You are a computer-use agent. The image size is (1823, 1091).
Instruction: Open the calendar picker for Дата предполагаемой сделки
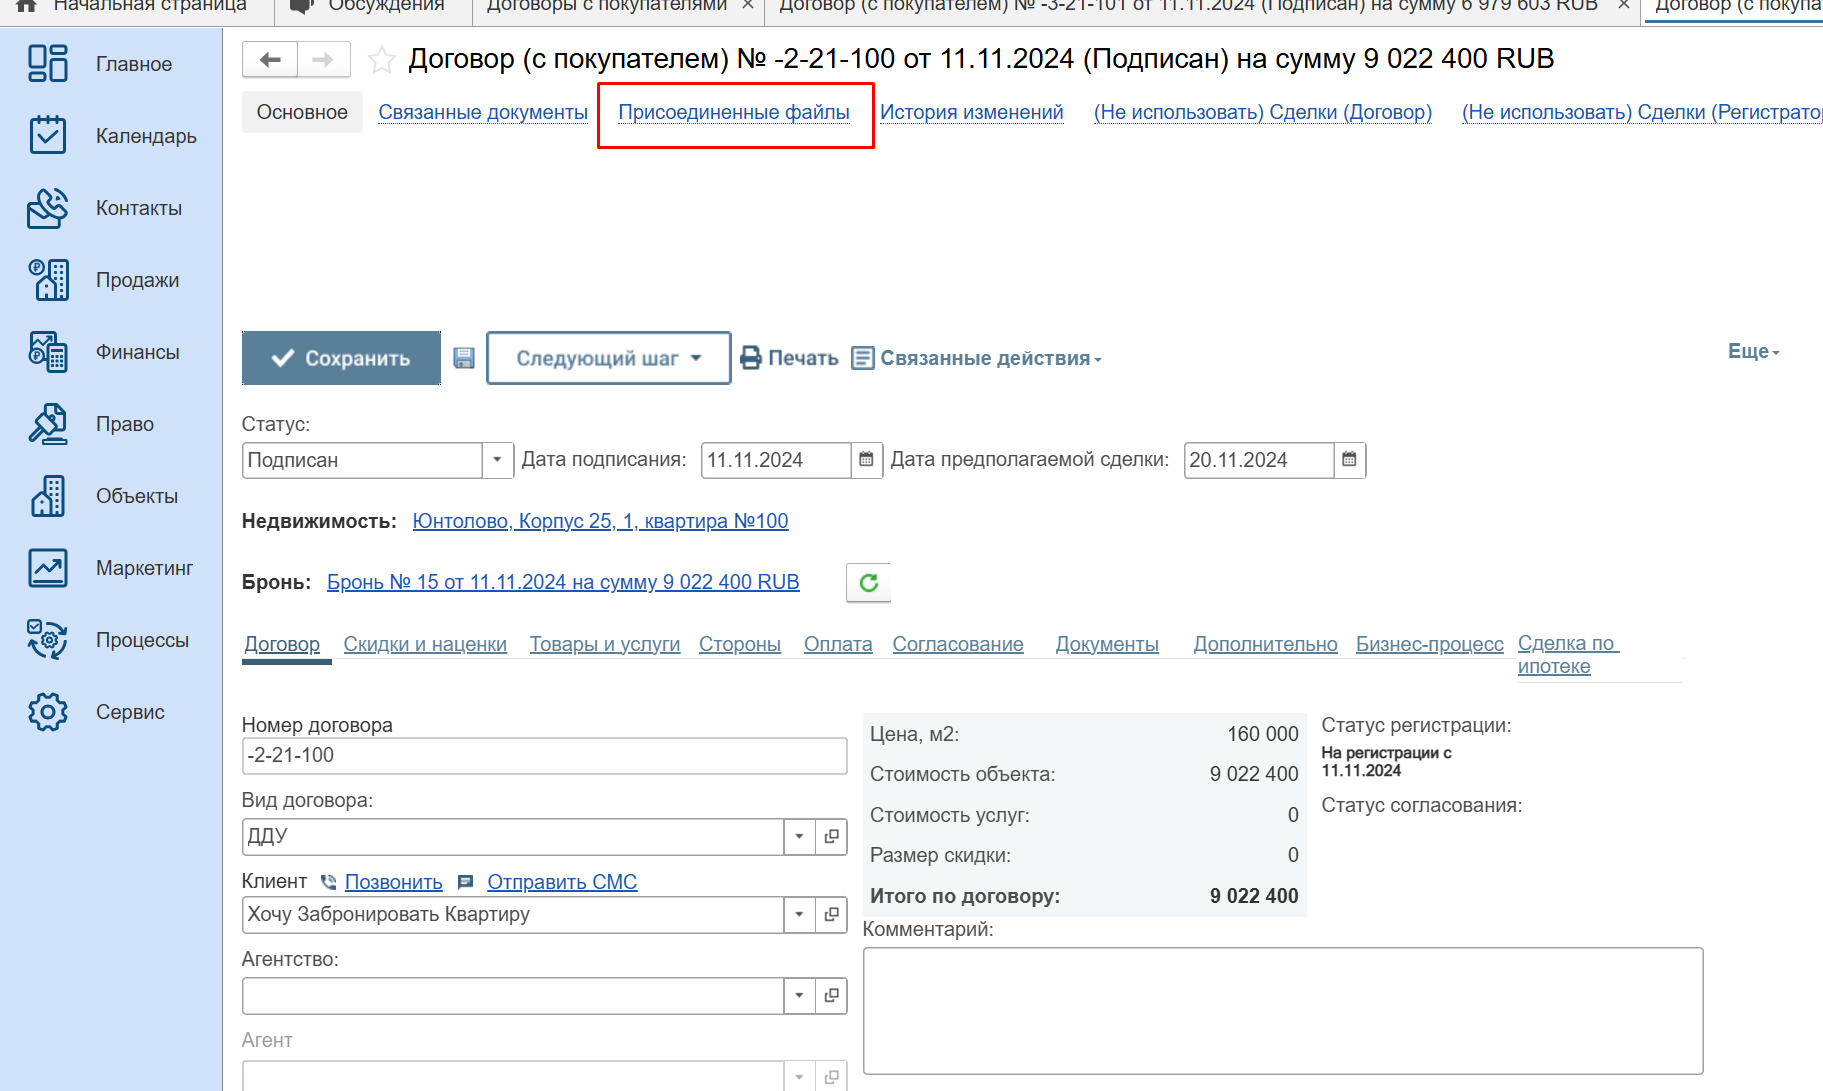[x=1349, y=460]
